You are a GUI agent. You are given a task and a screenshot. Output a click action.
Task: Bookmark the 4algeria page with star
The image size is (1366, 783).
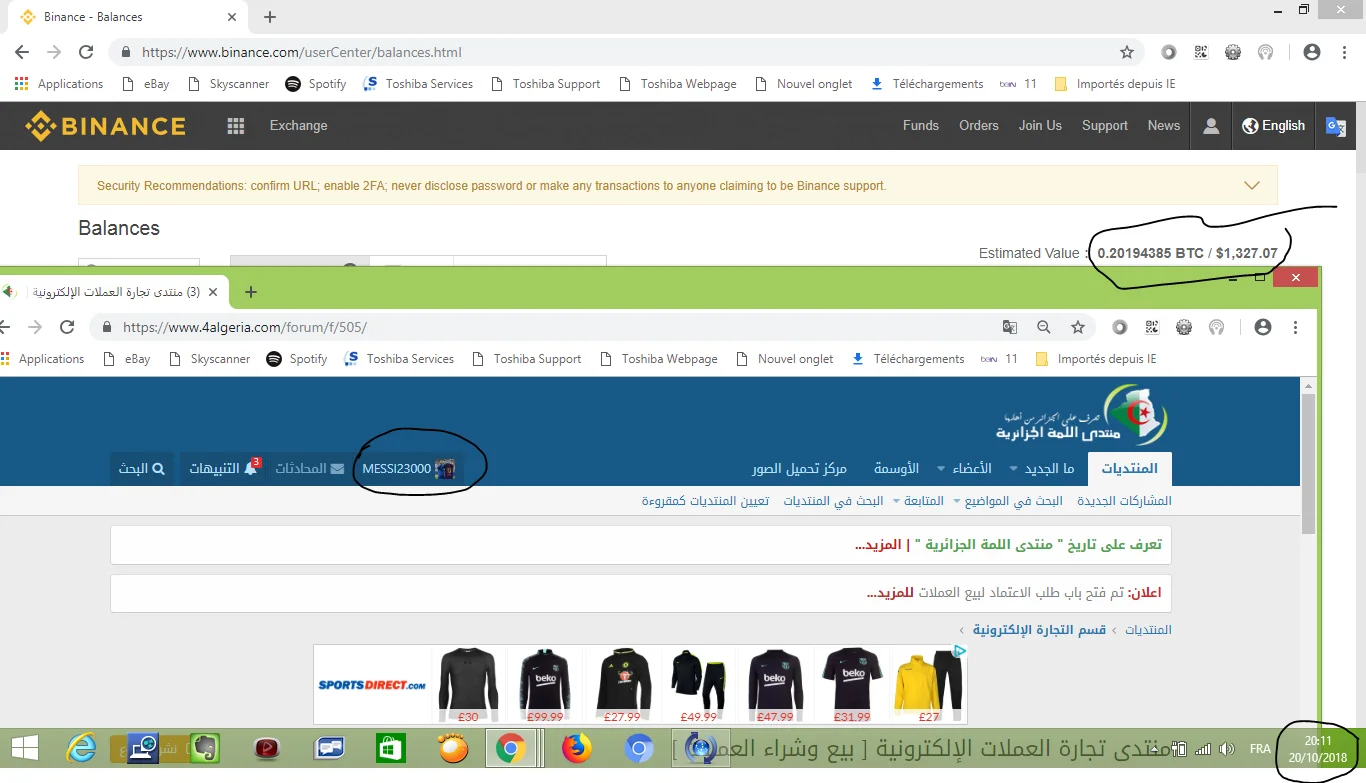(x=1078, y=327)
